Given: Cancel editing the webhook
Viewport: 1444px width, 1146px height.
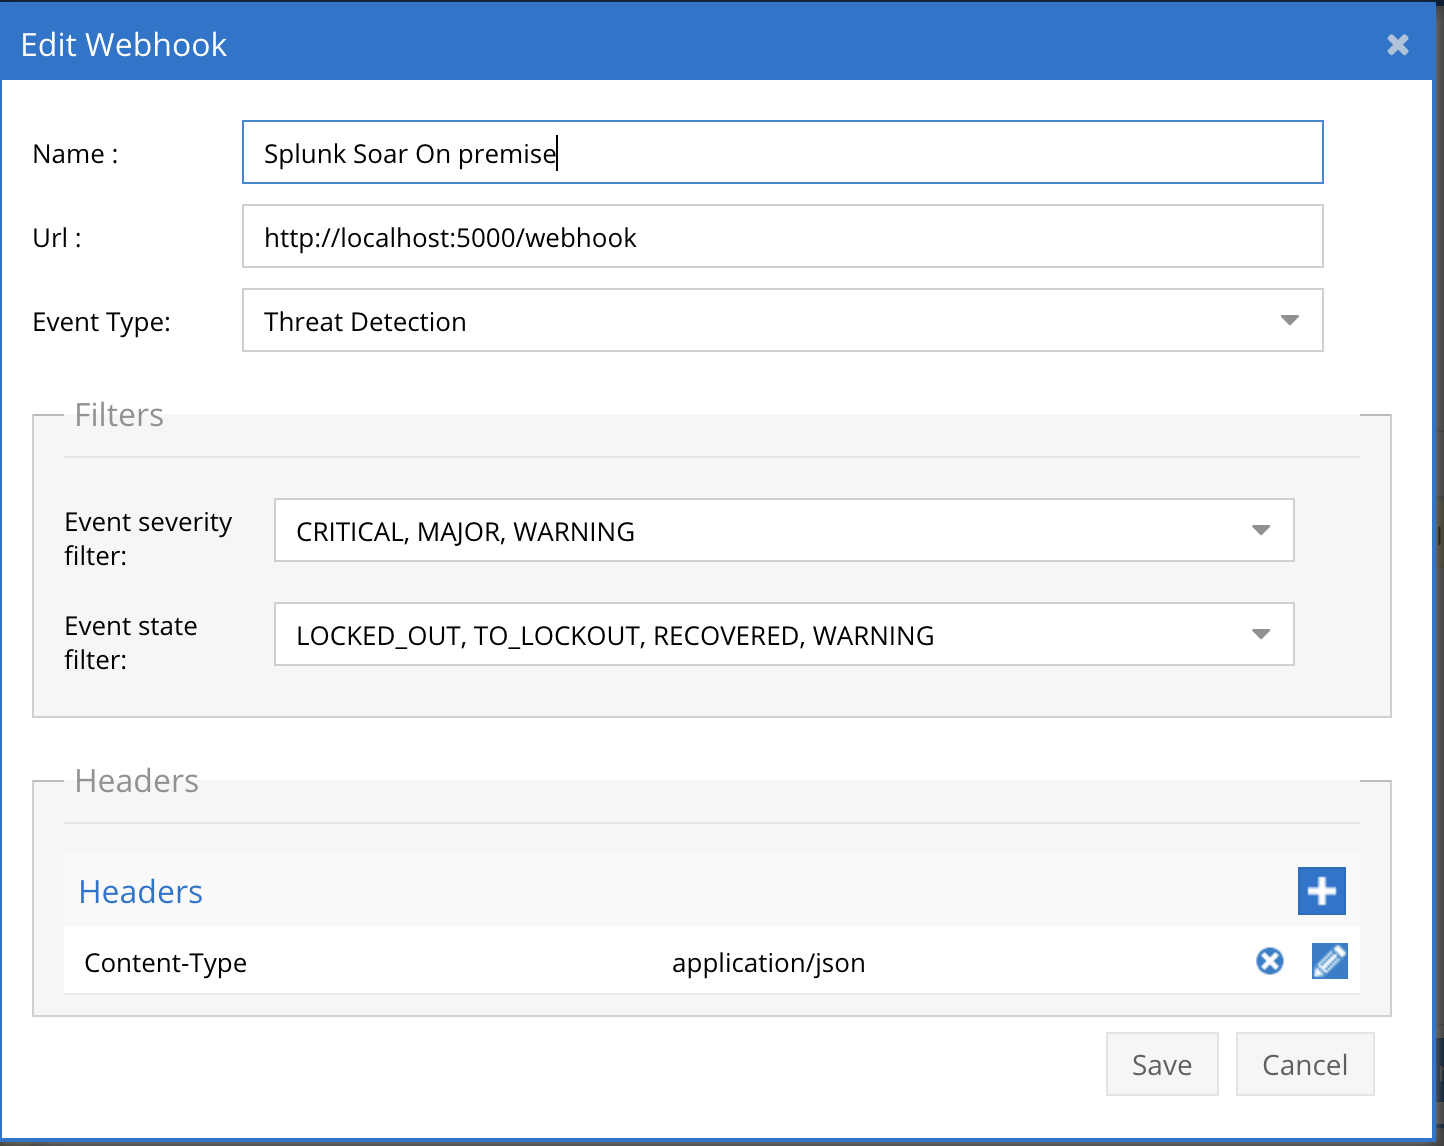Looking at the screenshot, I should 1304,1065.
